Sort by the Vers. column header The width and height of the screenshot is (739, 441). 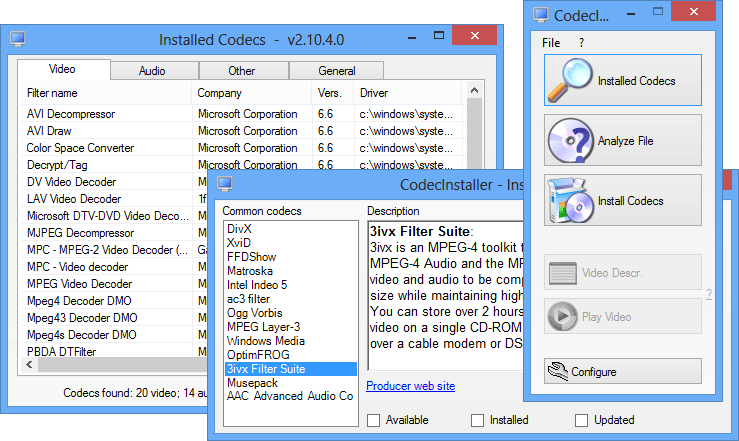tap(333, 93)
